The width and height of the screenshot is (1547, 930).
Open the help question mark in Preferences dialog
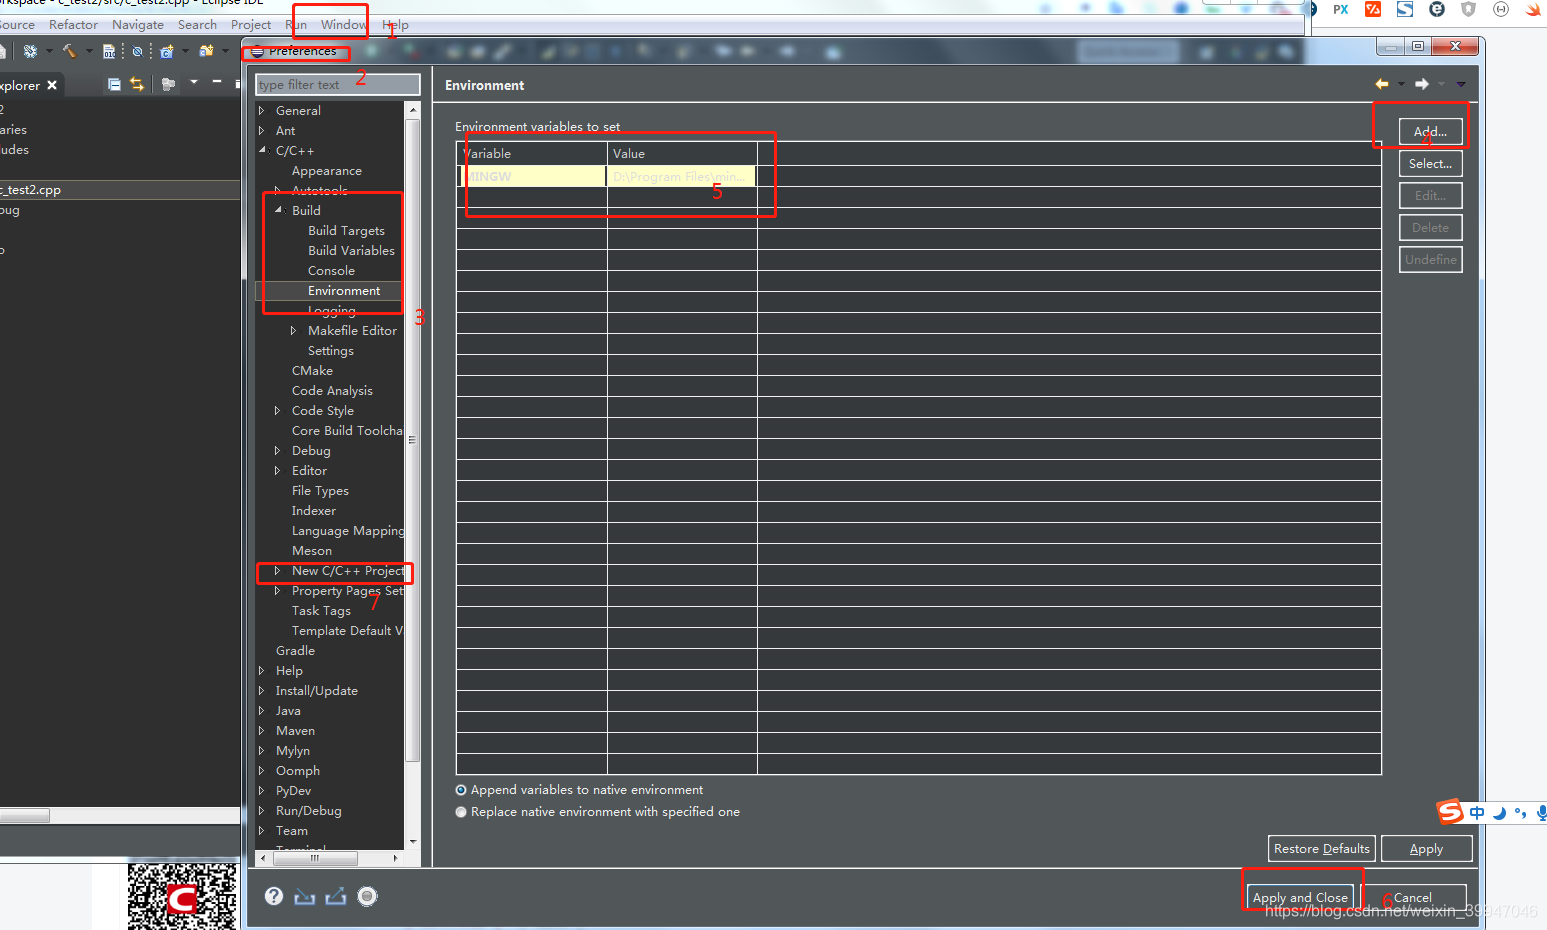coord(274,896)
